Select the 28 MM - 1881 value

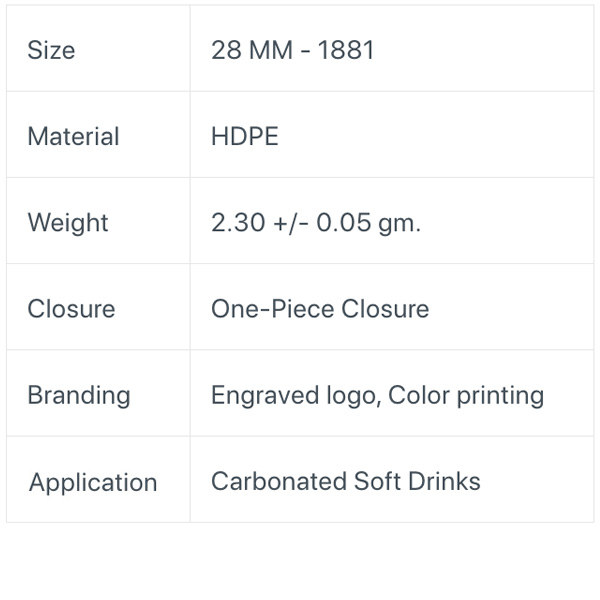tap(292, 50)
